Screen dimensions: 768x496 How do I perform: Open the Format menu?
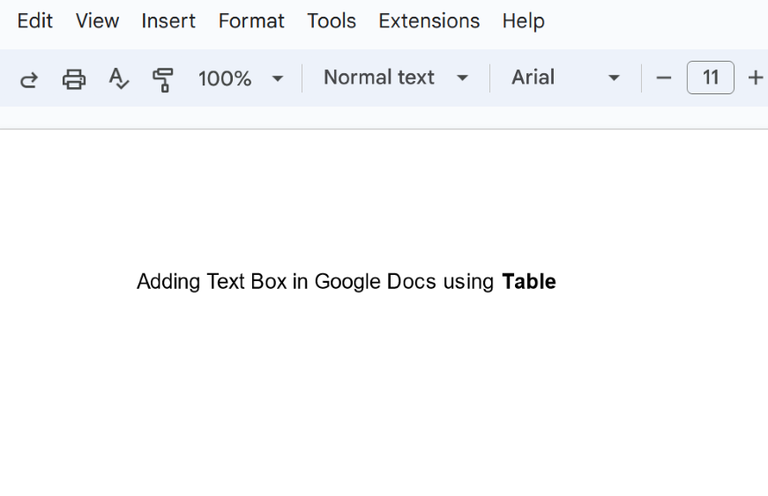251,21
